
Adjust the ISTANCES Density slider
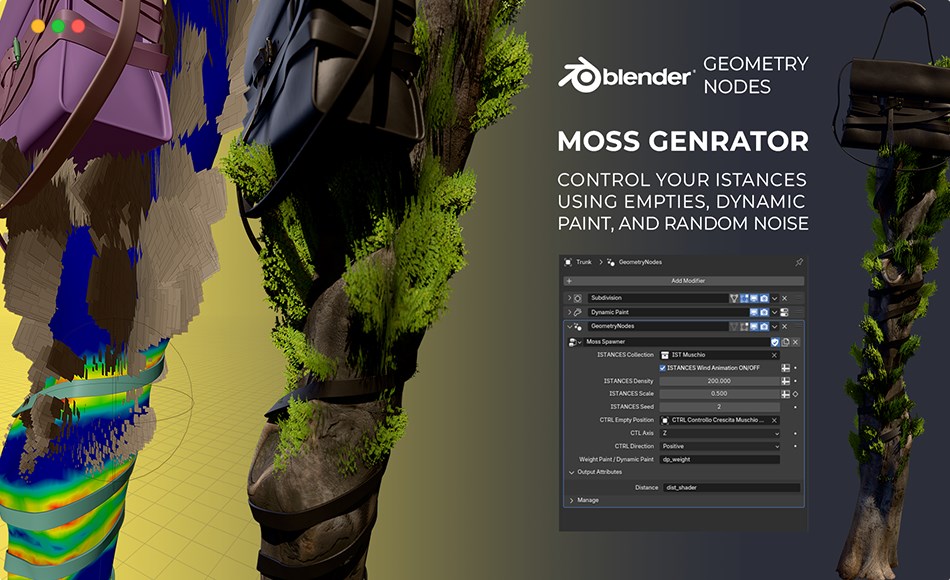[720, 381]
